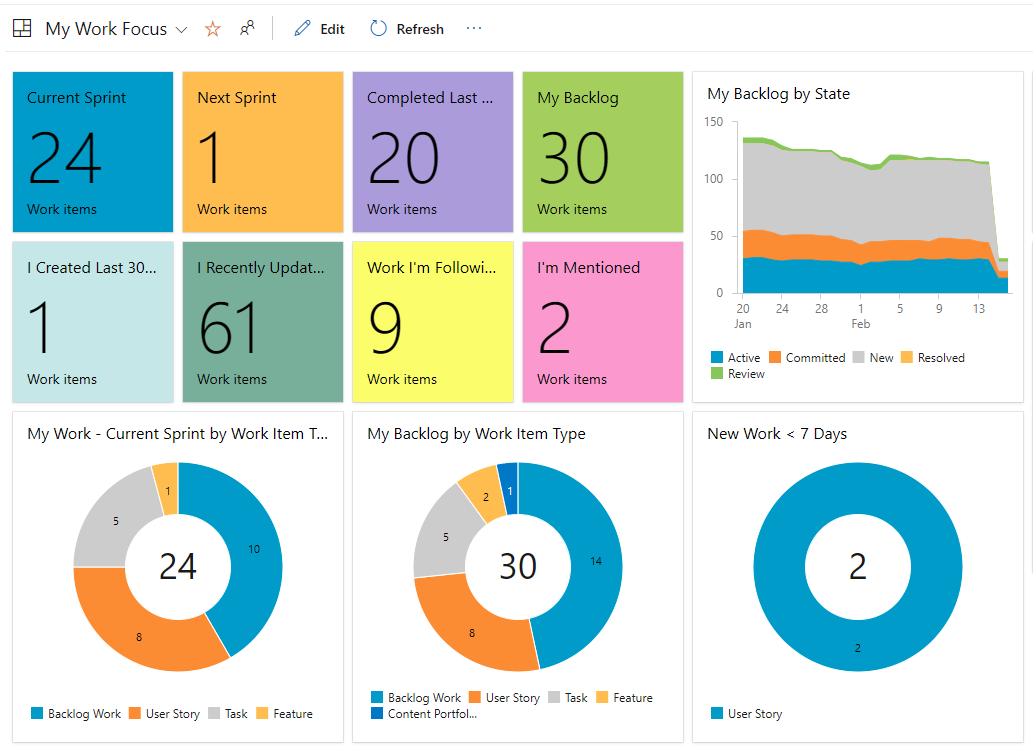Click the team members icon in the toolbar
The image size is (1034, 749).
(x=247, y=28)
